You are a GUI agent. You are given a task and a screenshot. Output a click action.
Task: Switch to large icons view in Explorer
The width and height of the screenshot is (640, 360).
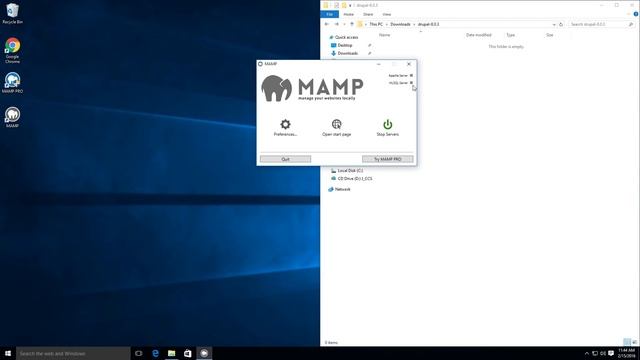tap(635, 342)
